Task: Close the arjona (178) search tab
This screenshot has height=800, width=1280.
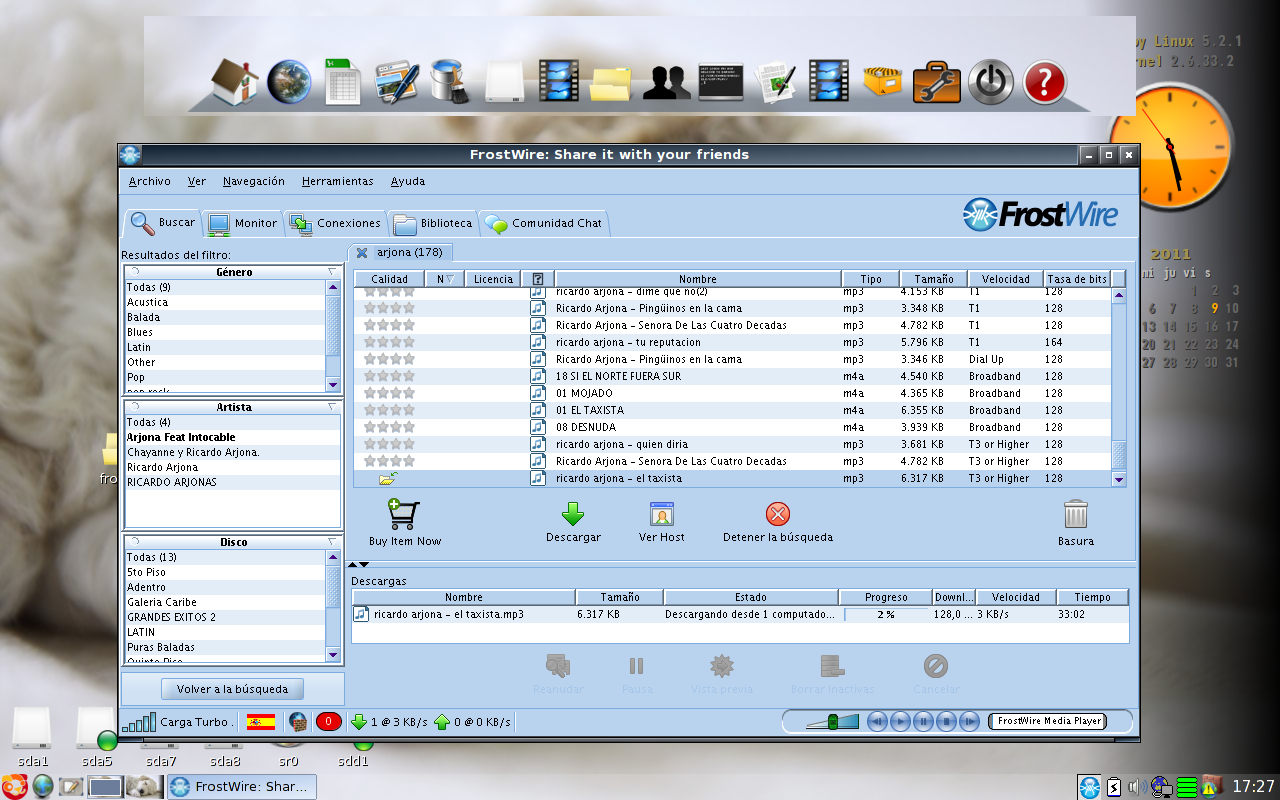Action: [362, 253]
